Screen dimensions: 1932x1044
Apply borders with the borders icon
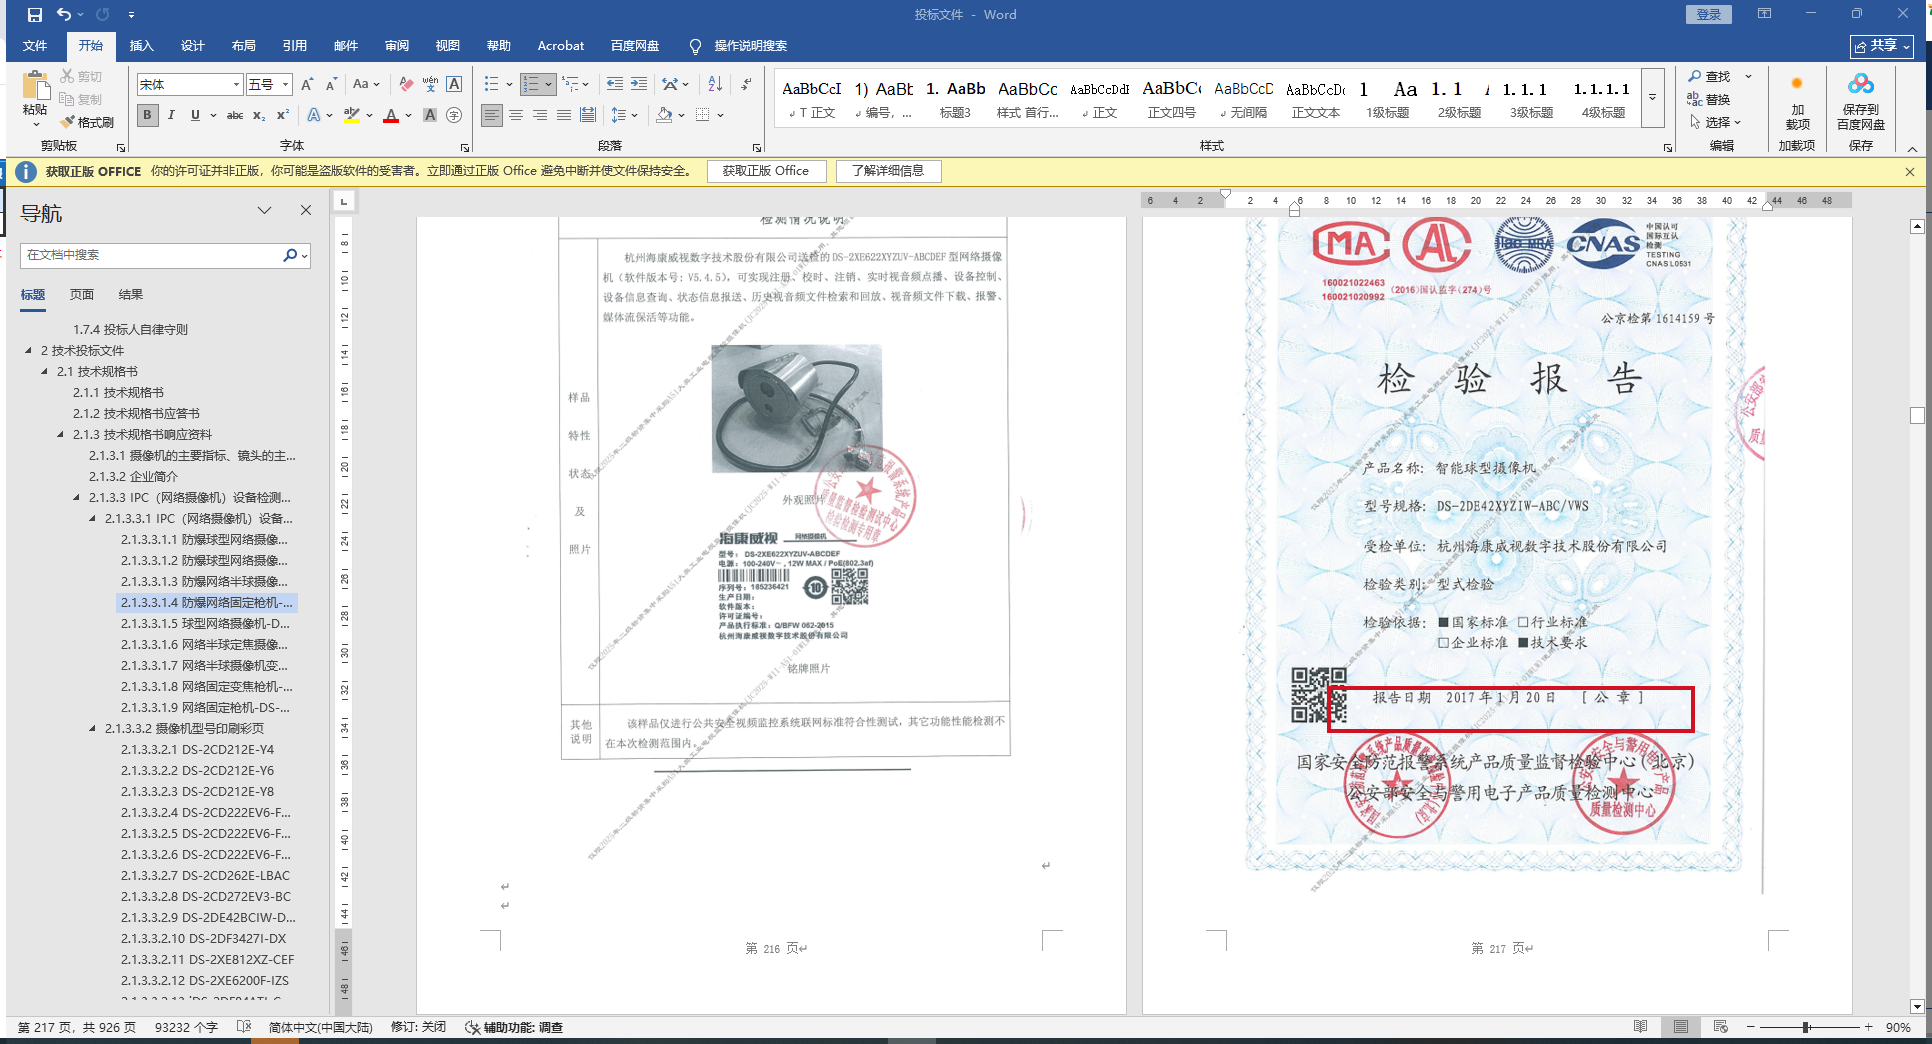click(703, 115)
